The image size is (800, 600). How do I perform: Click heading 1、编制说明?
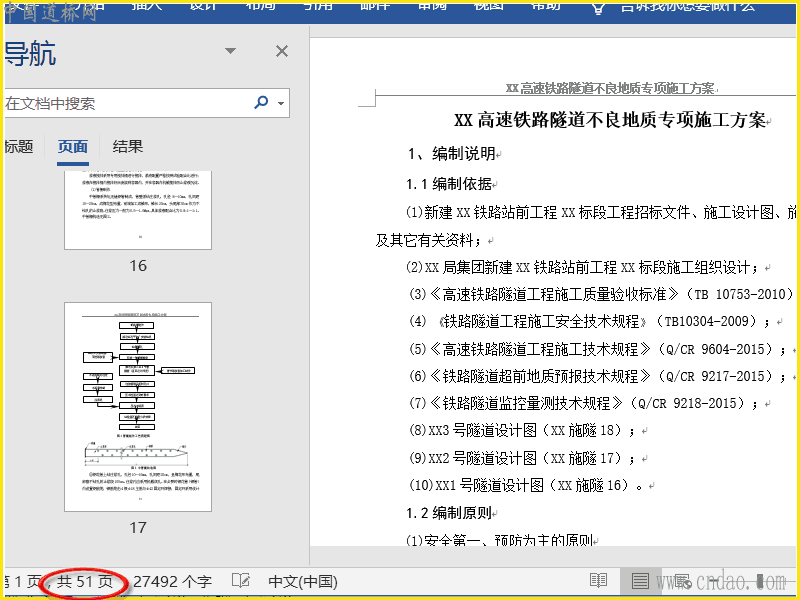pos(454,153)
